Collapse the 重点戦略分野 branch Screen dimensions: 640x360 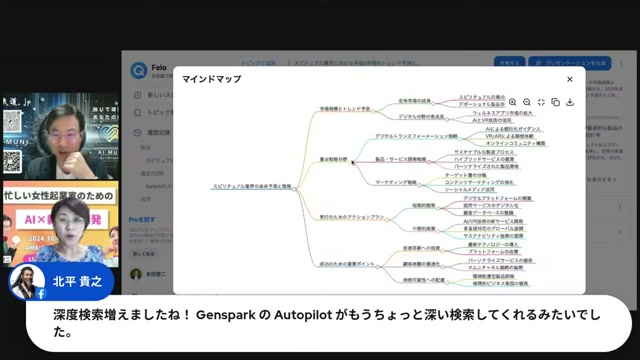click(x=352, y=162)
